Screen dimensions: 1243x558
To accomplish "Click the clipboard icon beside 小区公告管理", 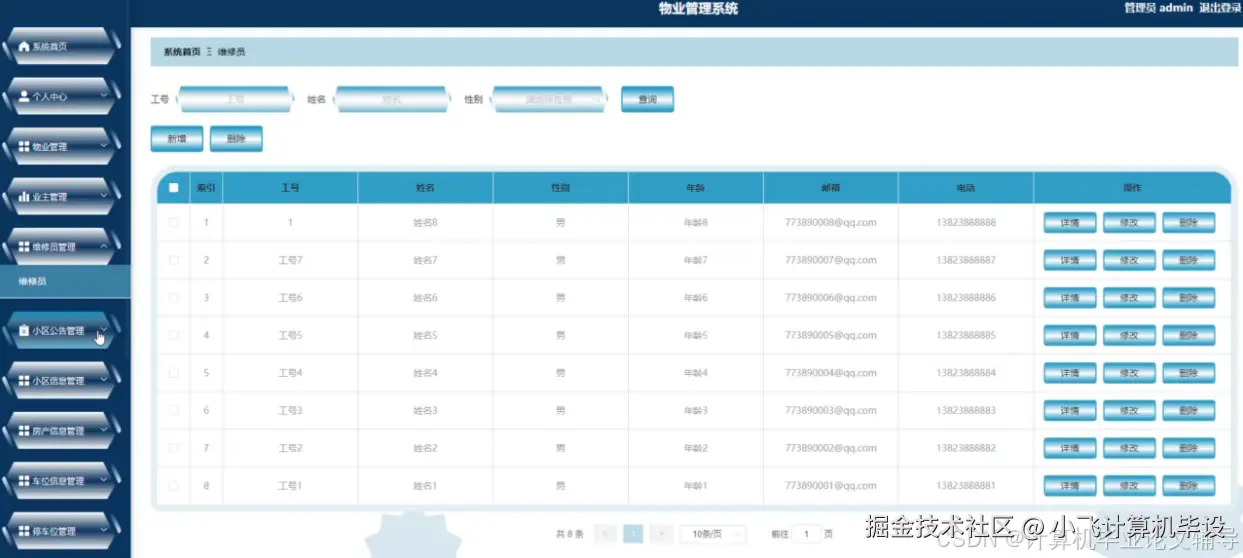I will (x=24, y=331).
